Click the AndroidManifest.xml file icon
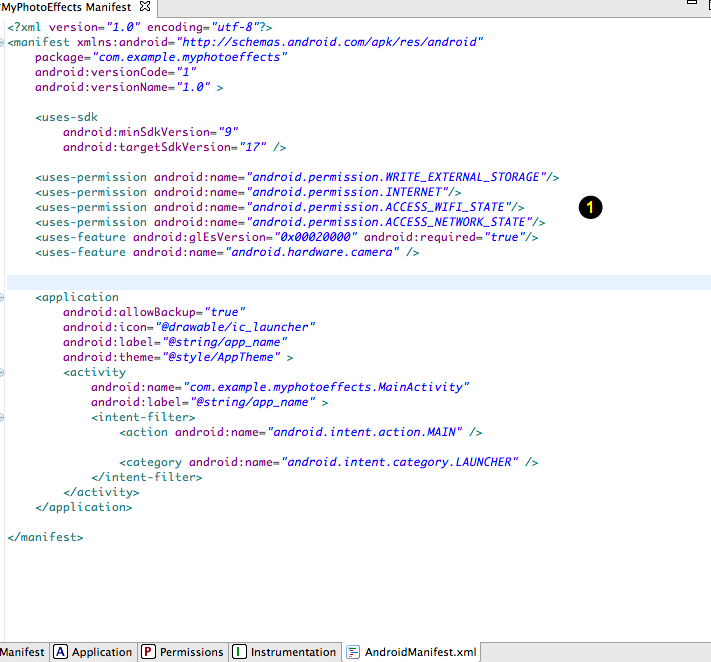The image size is (711, 662). tap(353, 652)
